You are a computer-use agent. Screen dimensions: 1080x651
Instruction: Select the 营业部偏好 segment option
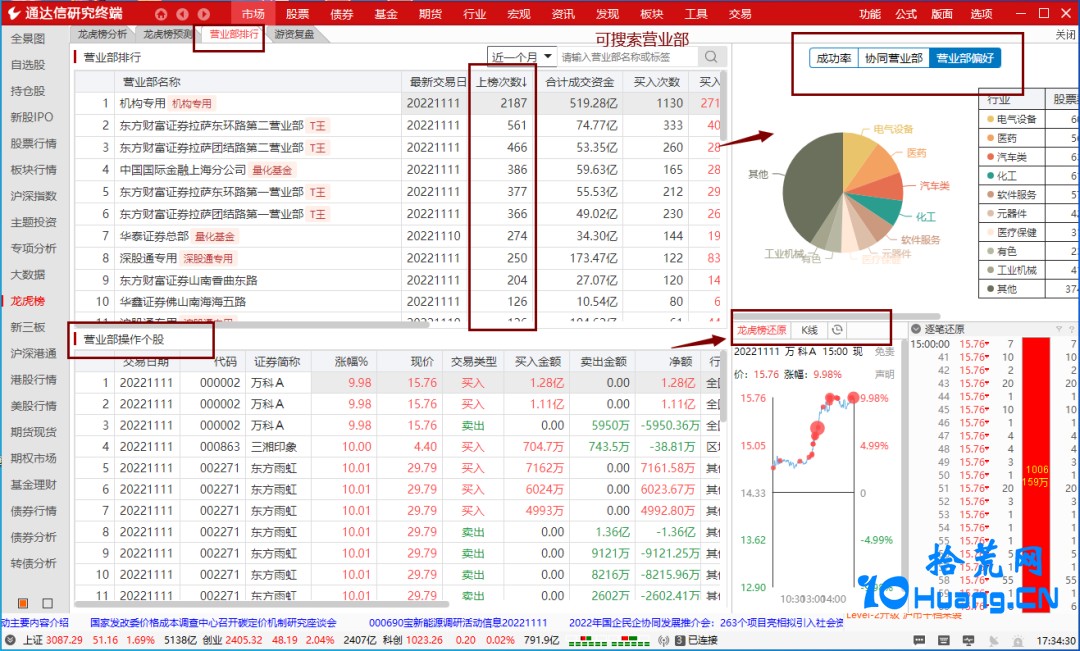[964, 59]
